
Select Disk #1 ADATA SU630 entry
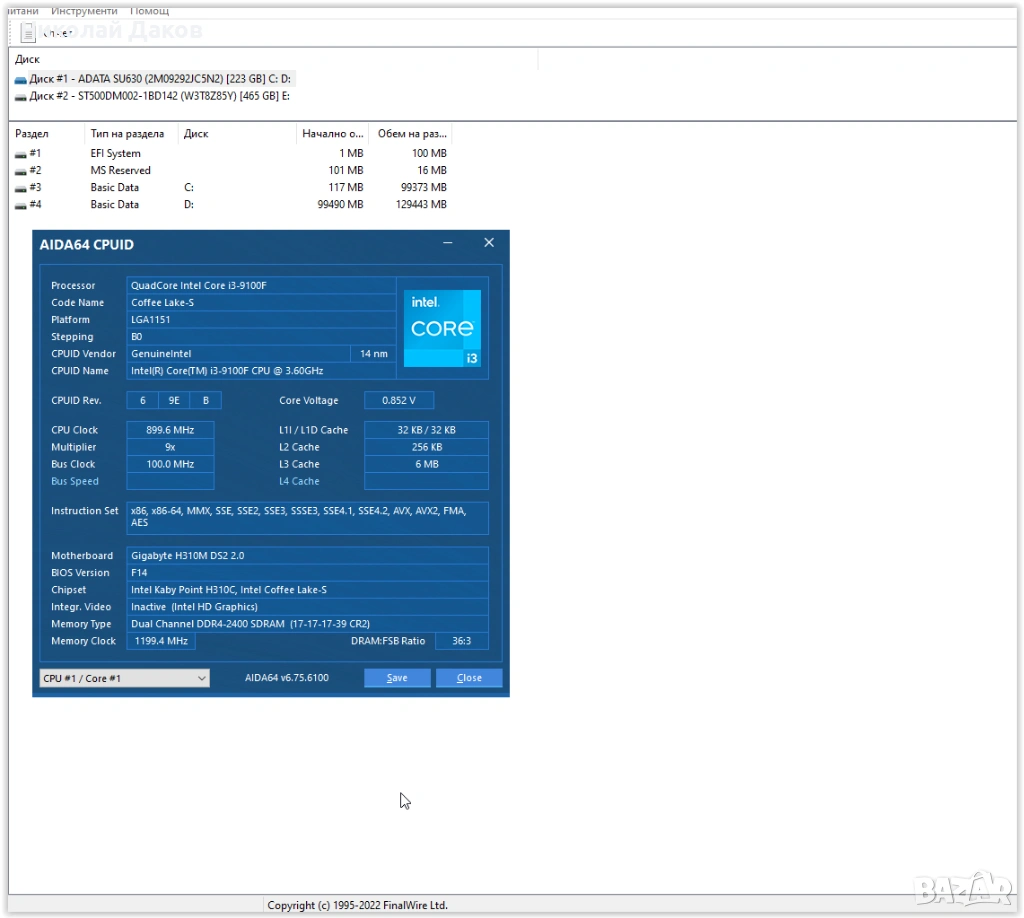point(155,79)
